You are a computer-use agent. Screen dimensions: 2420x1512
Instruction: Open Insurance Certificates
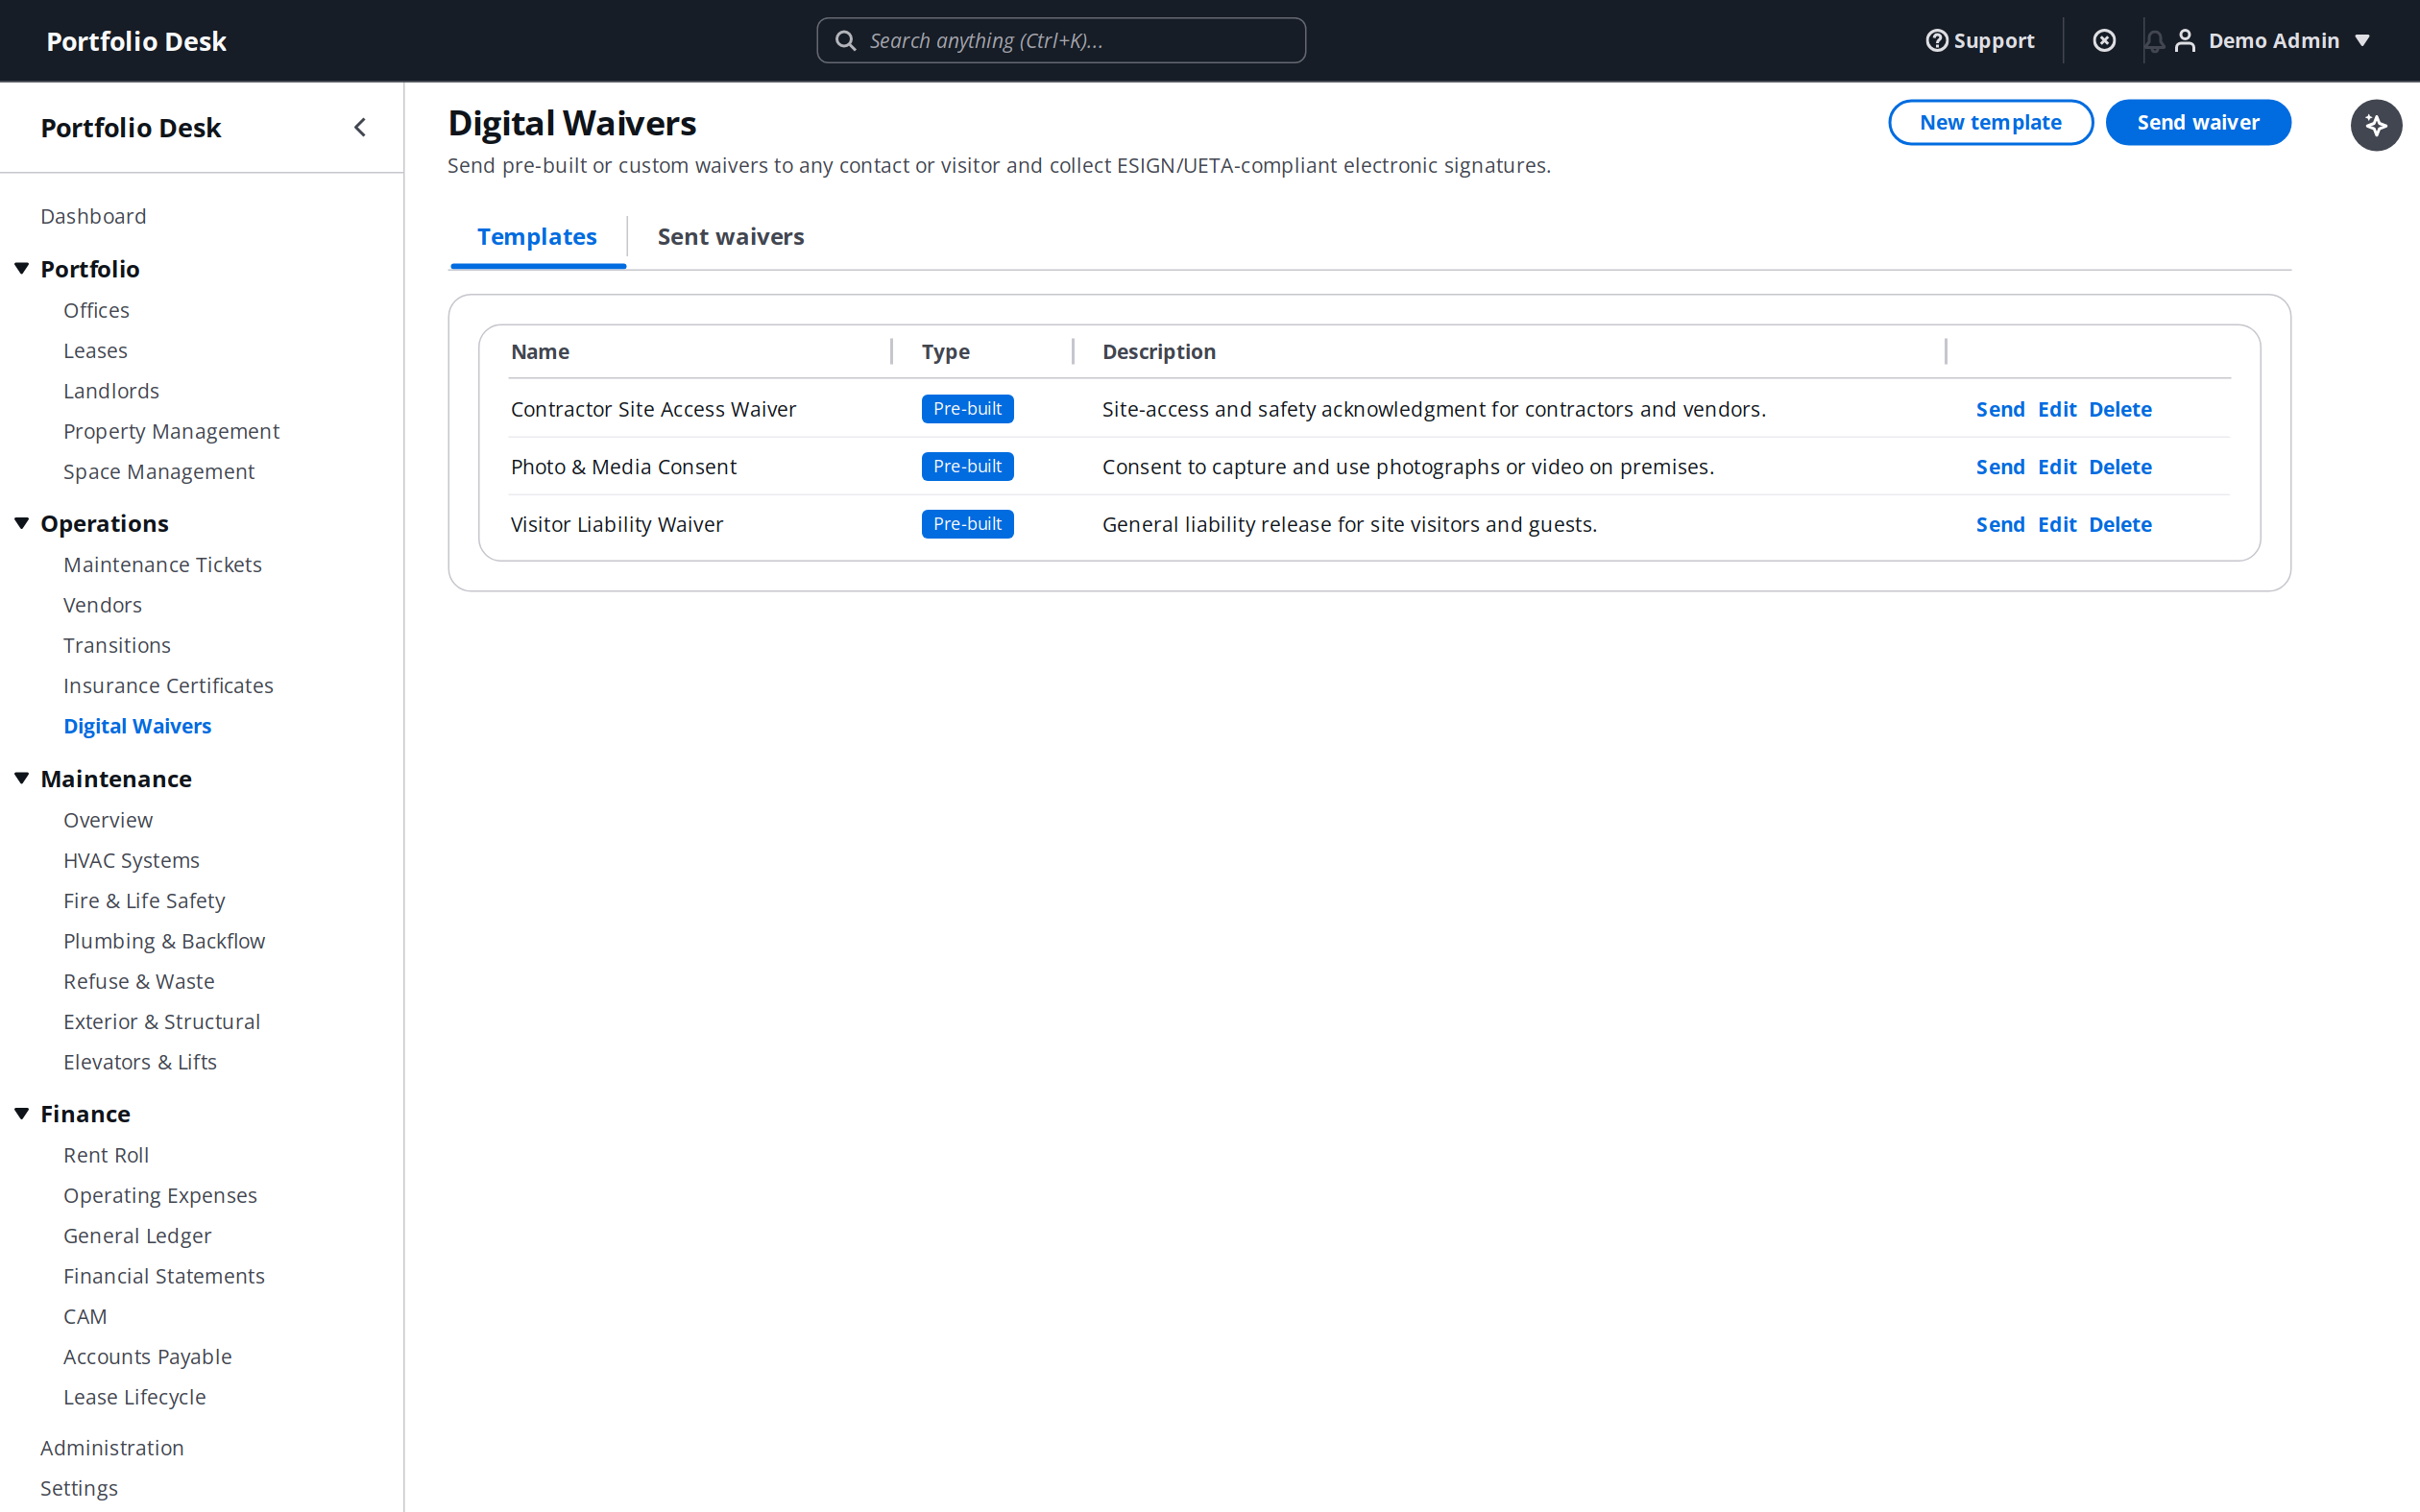click(168, 686)
